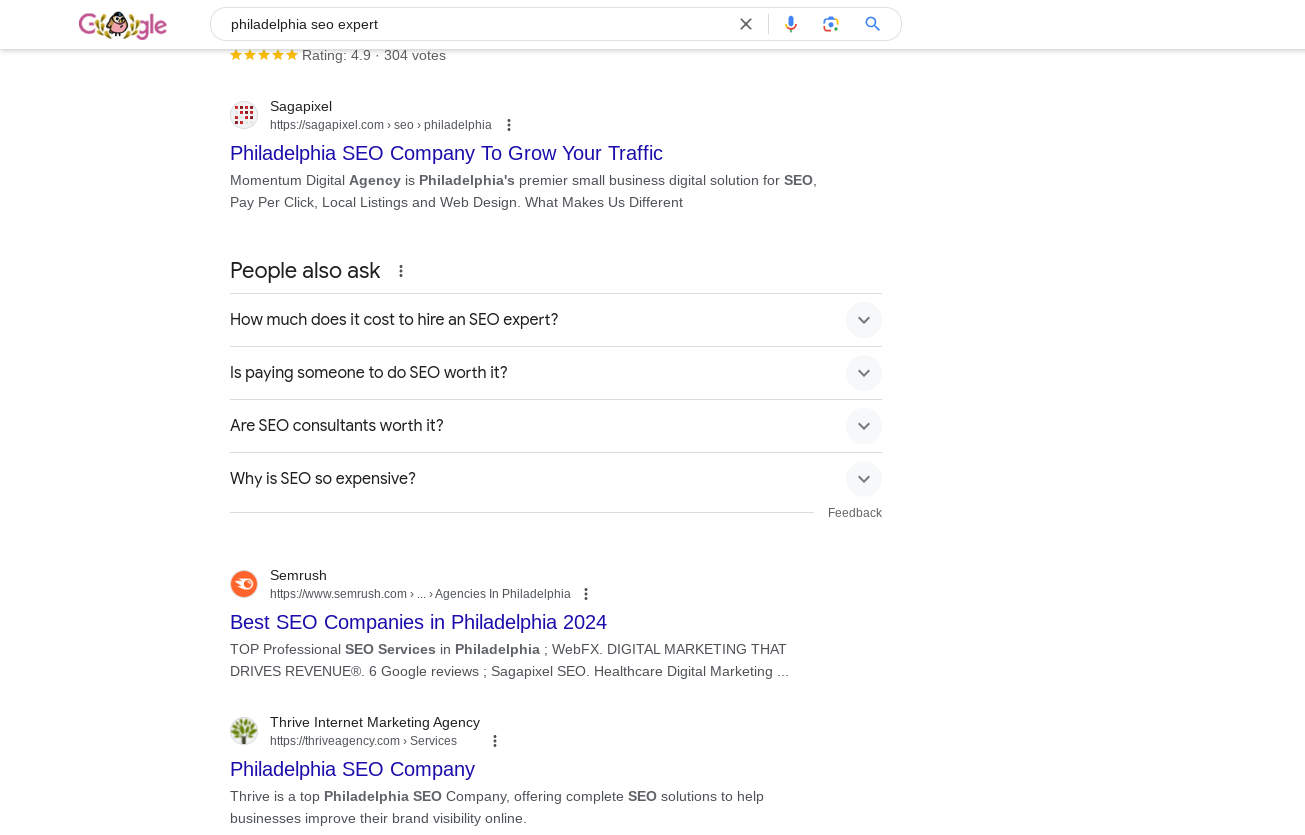Open the three-dot menu next to the Semrush URL
Viewport: 1305px width, 835px height.
point(587,594)
